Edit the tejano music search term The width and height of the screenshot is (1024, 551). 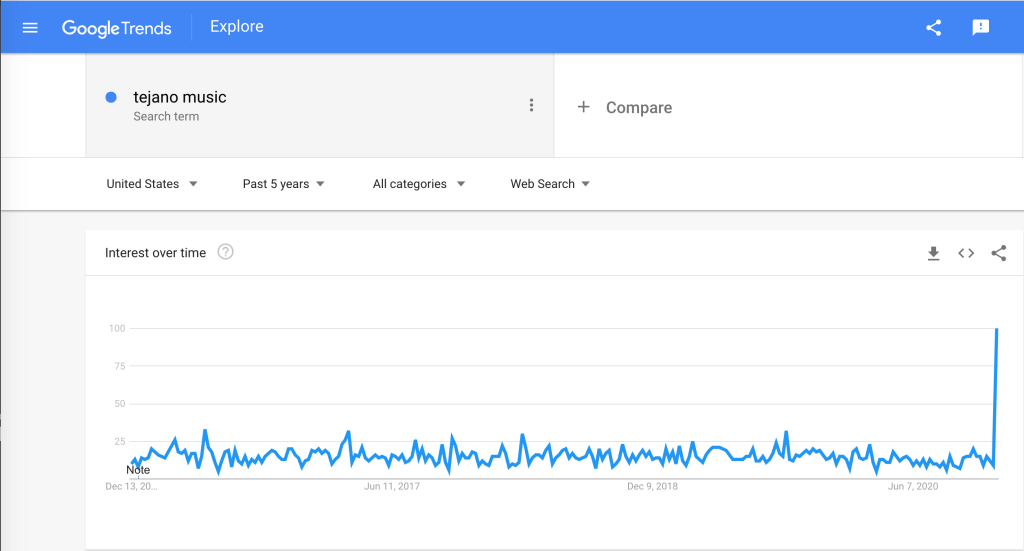click(x=180, y=98)
